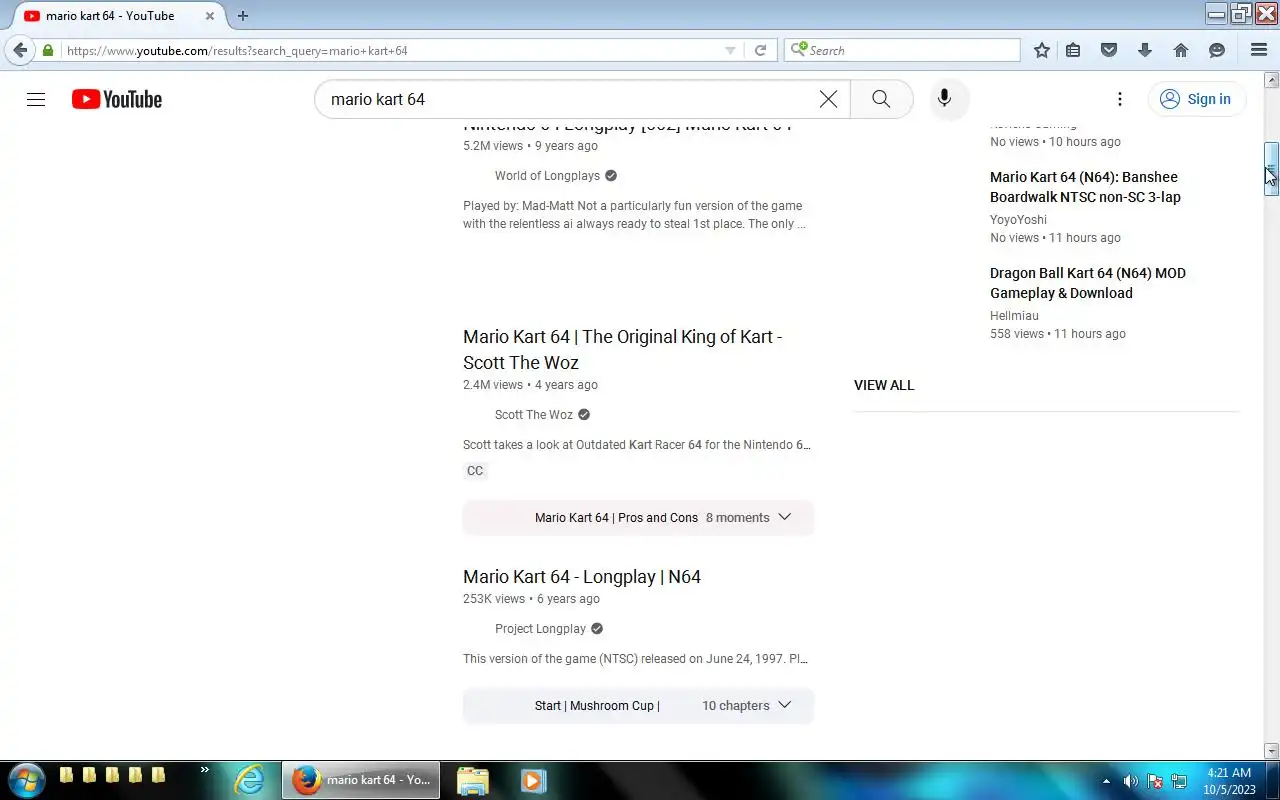Open a new Firefox tab
The image size is (1280, 800).
pyautogui.click(x=242, y=16)
